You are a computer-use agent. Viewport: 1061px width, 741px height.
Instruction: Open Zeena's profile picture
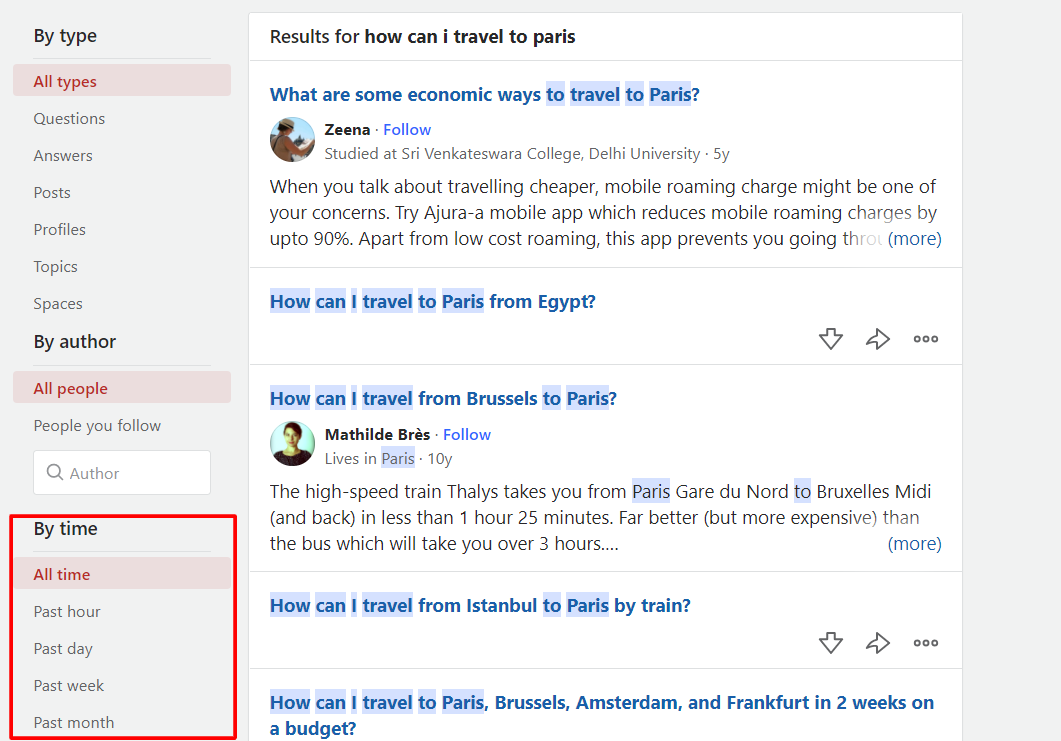(292, 139)
